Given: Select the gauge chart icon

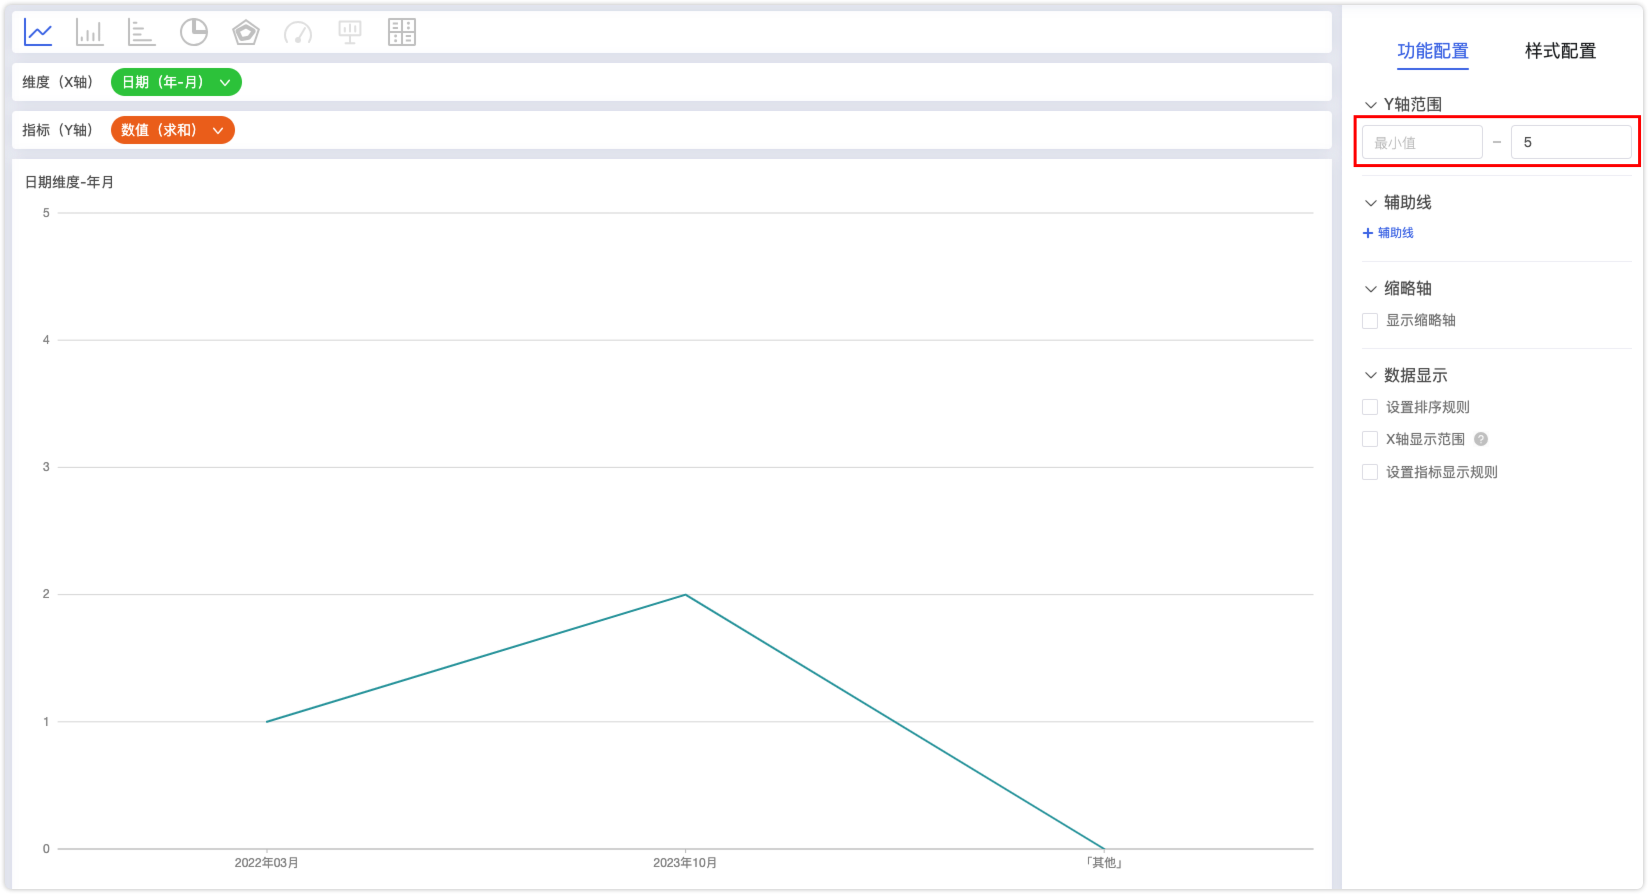Looking at the screenshot, I should click(298, 33).
